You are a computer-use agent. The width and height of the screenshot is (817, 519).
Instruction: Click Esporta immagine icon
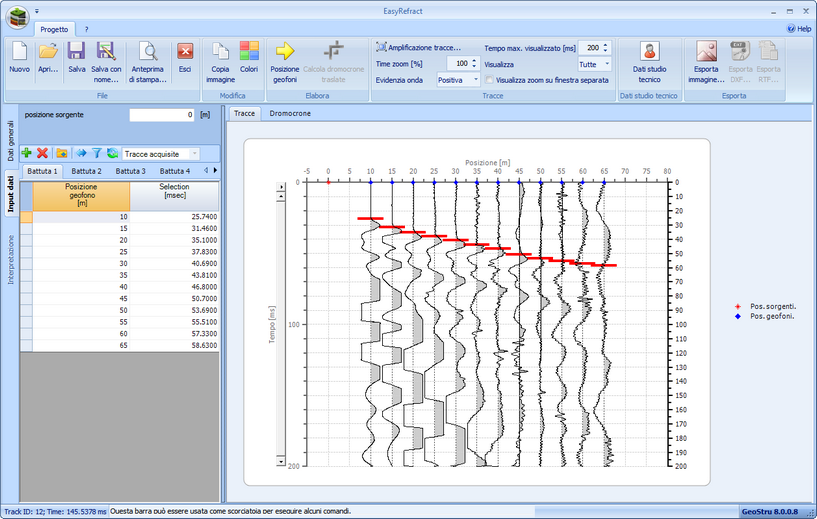click(x=707, y=51)
